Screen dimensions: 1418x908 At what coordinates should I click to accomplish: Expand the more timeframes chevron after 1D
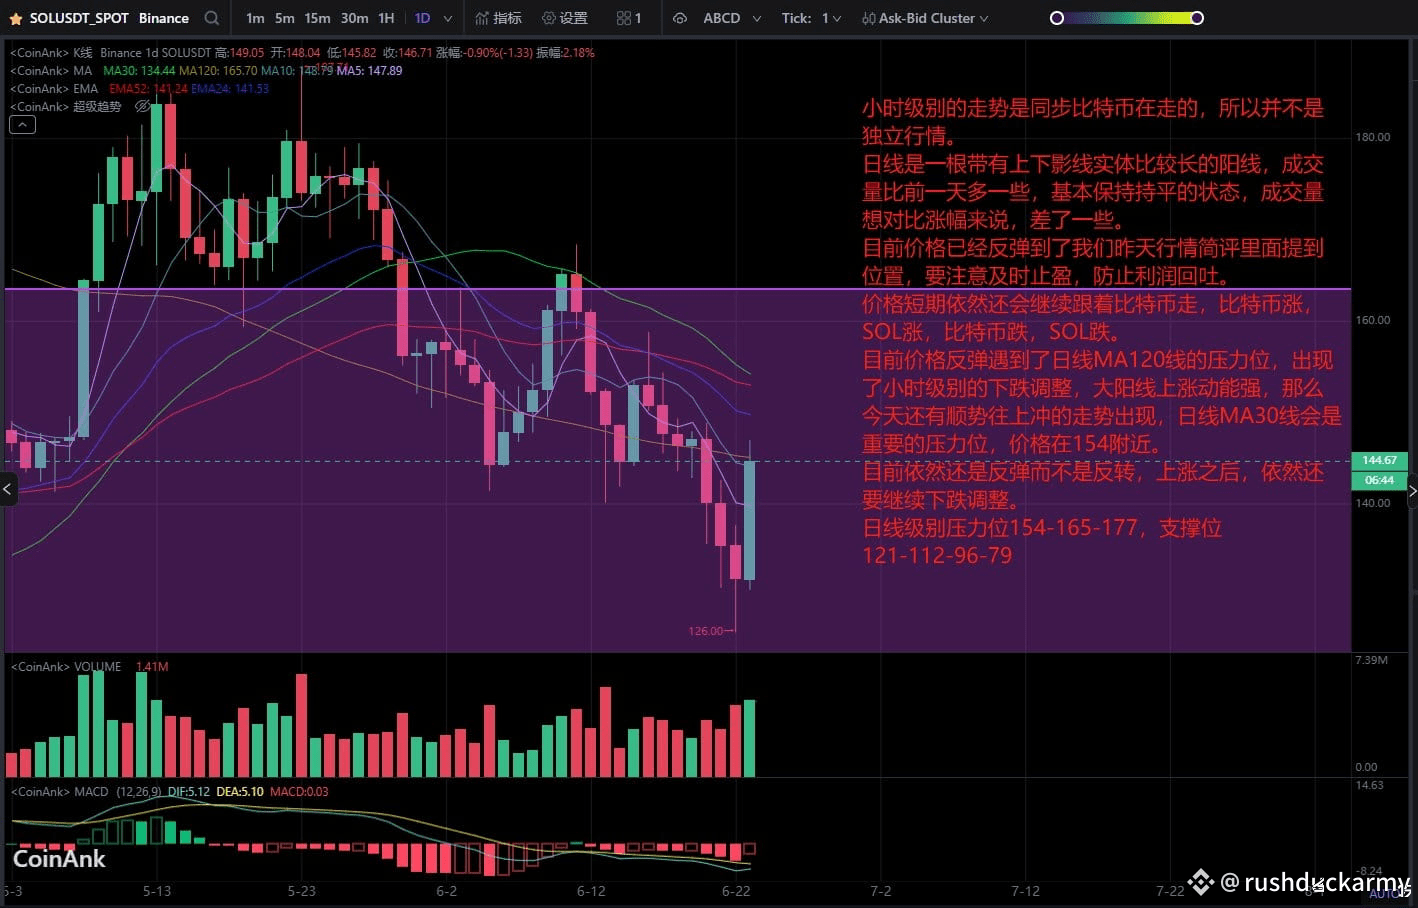(447, 18)
